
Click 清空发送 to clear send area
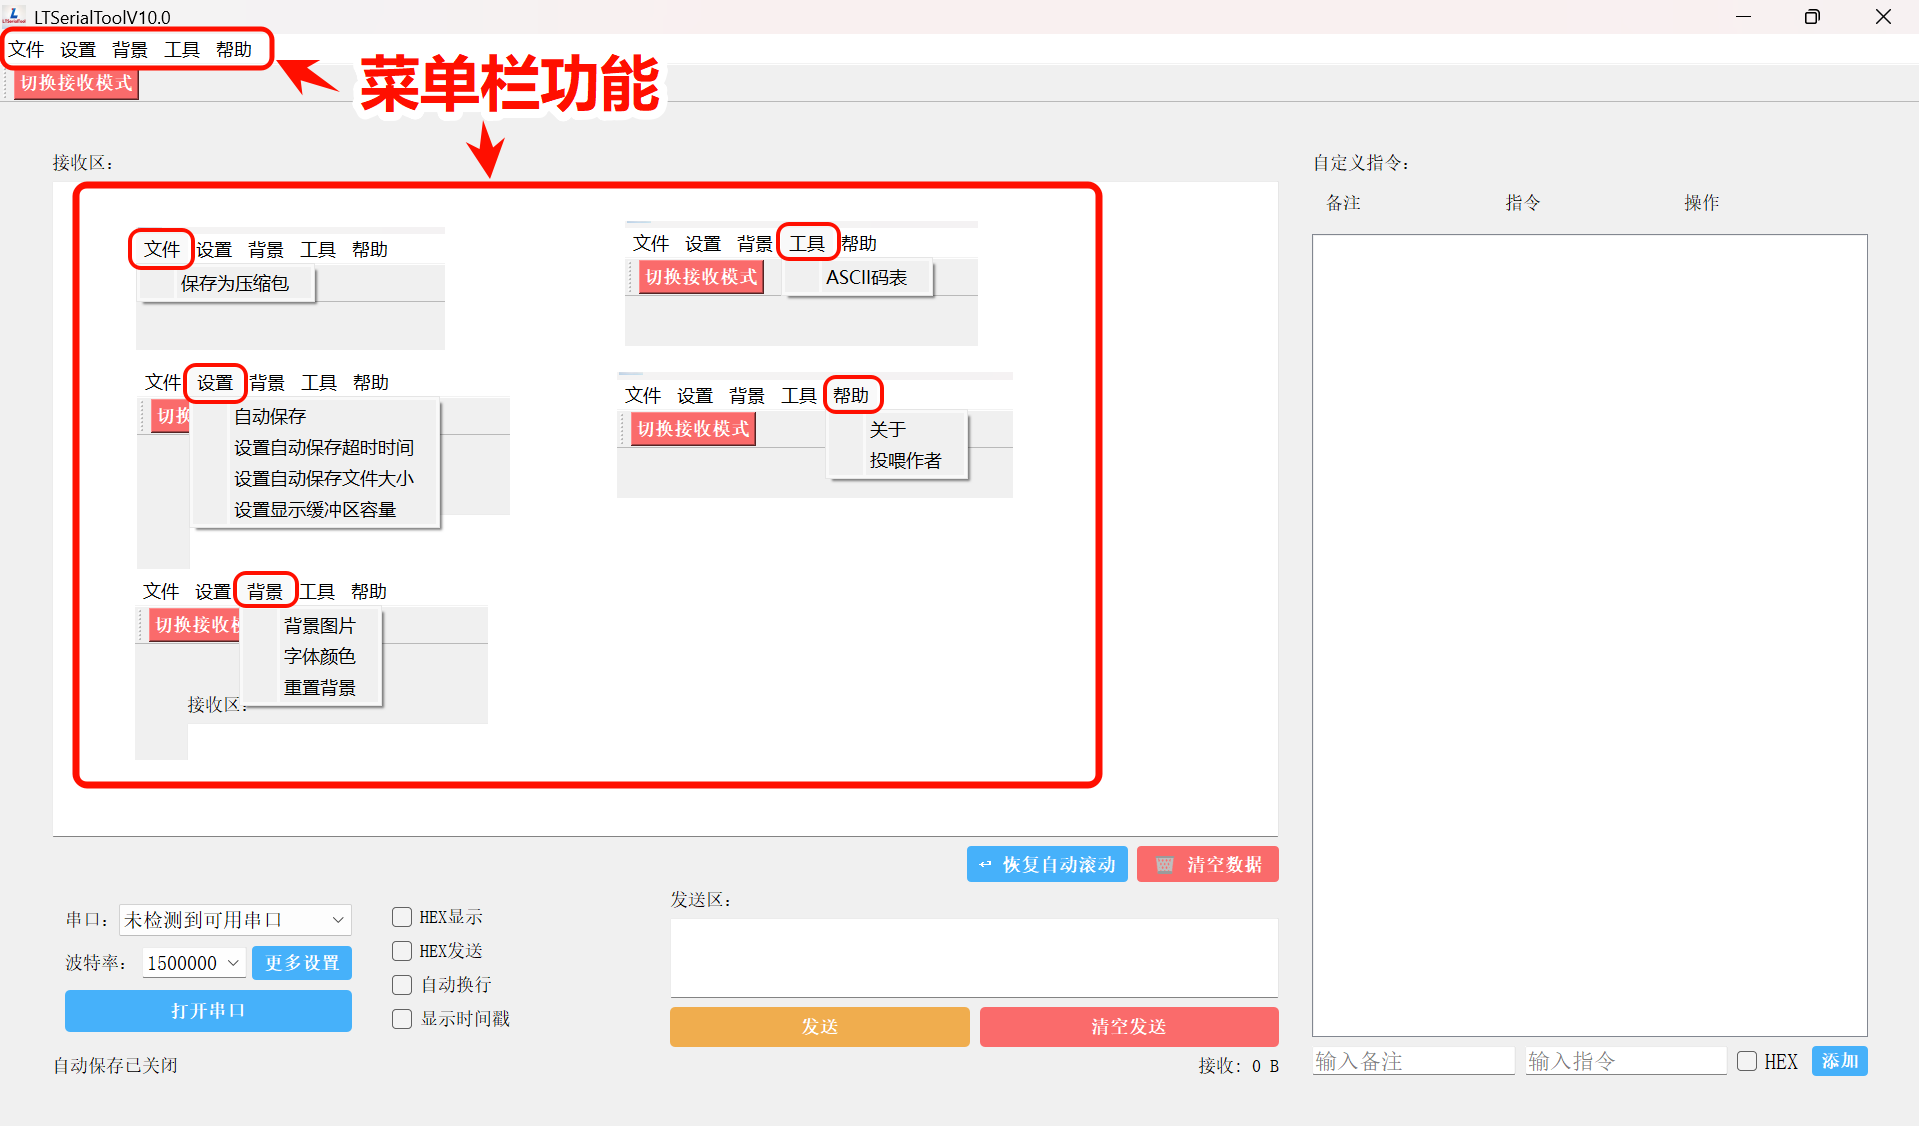click(x=1128, y=1026)
